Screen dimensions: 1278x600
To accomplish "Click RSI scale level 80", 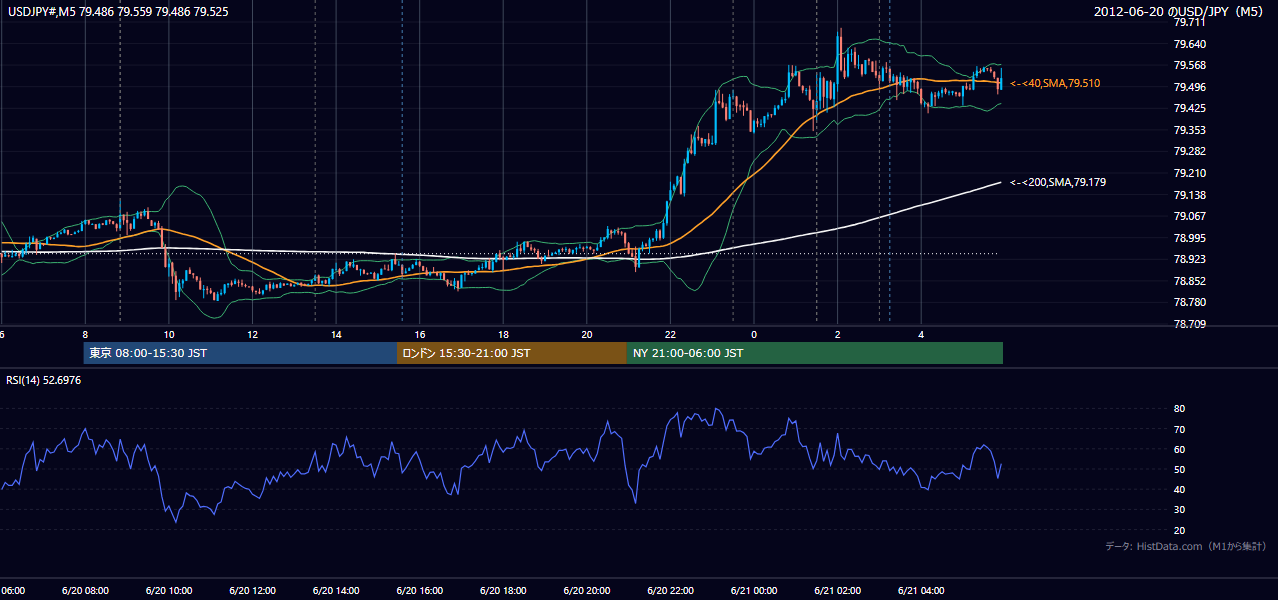I will tap(1179, 409).
